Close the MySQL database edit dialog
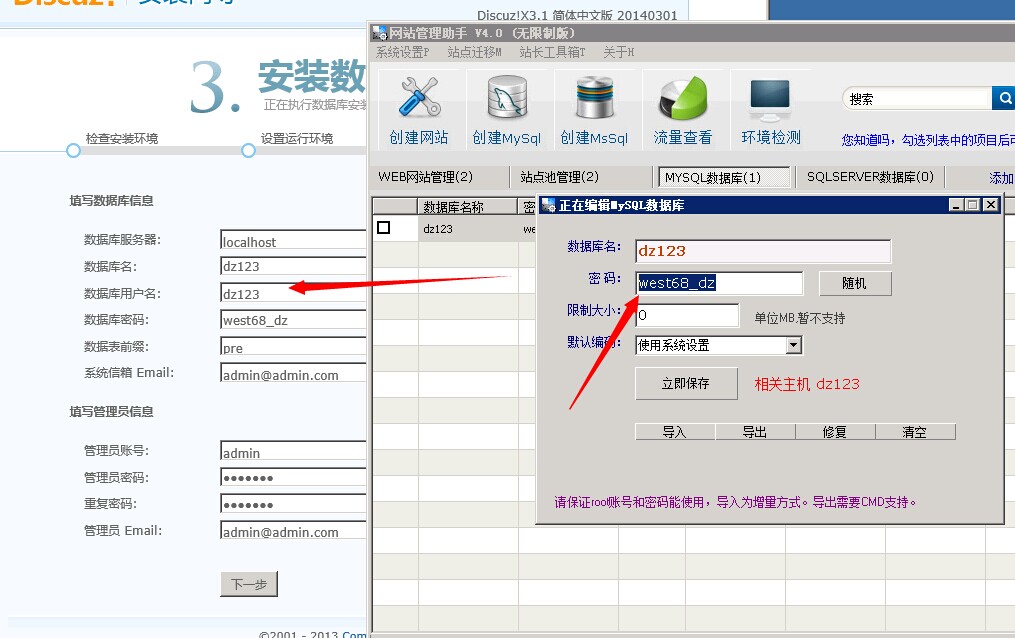The height and width of the screenshot is (638, 1015). click(990, 205)
